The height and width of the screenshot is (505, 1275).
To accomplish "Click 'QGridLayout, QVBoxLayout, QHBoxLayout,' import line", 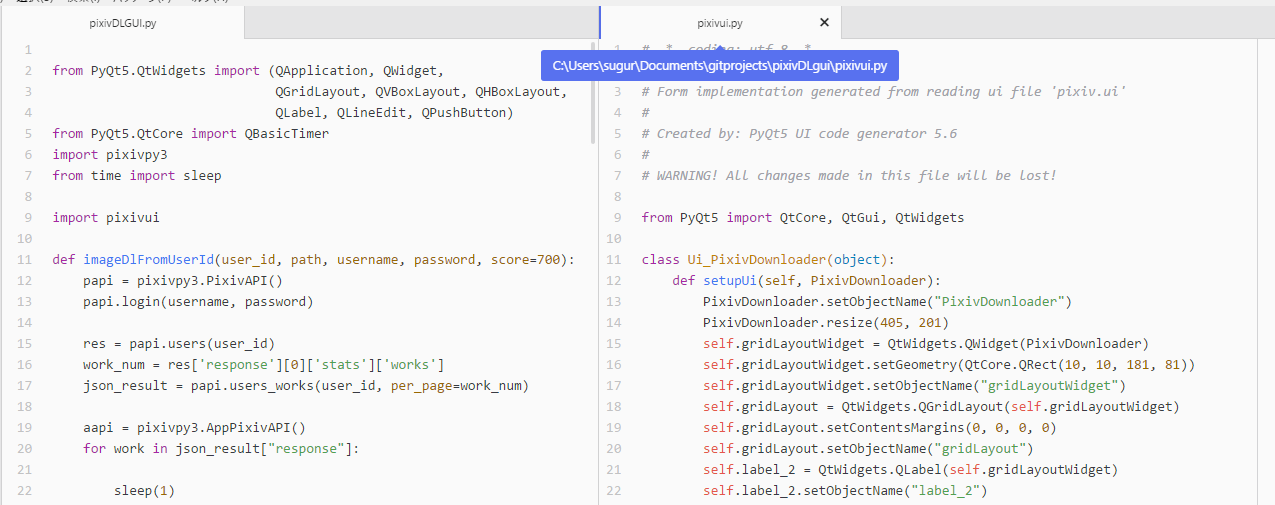I will (x=421, y=91).
